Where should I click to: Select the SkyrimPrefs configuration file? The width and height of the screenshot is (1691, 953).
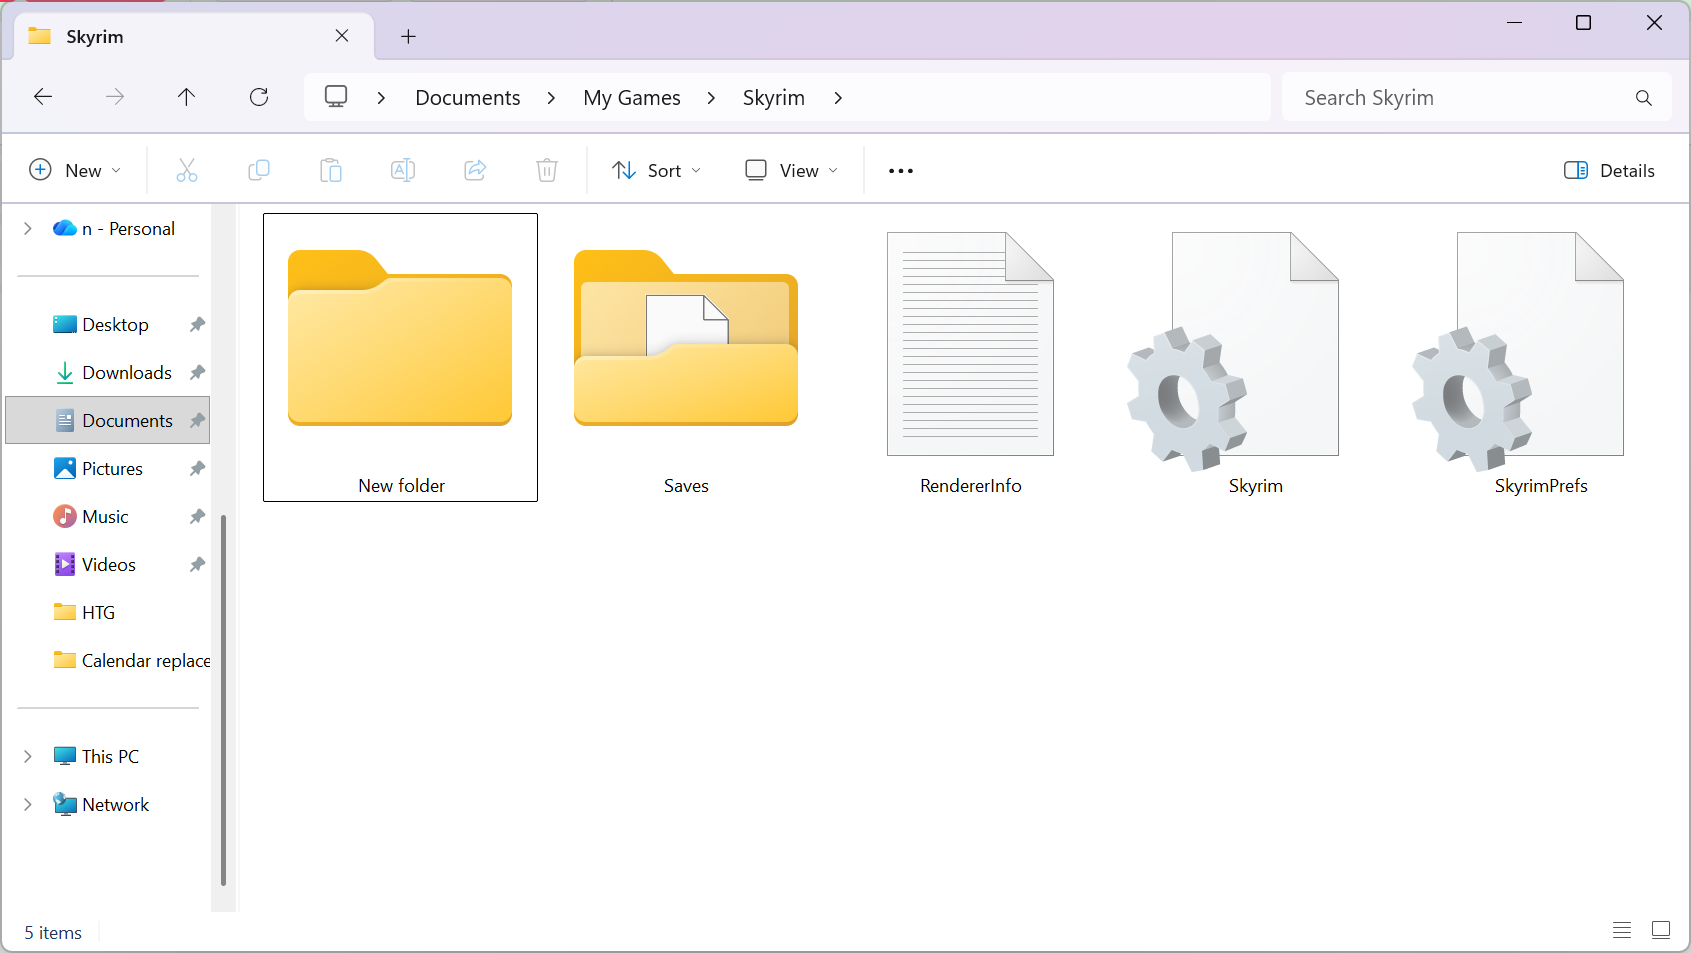click(1541, 357)
